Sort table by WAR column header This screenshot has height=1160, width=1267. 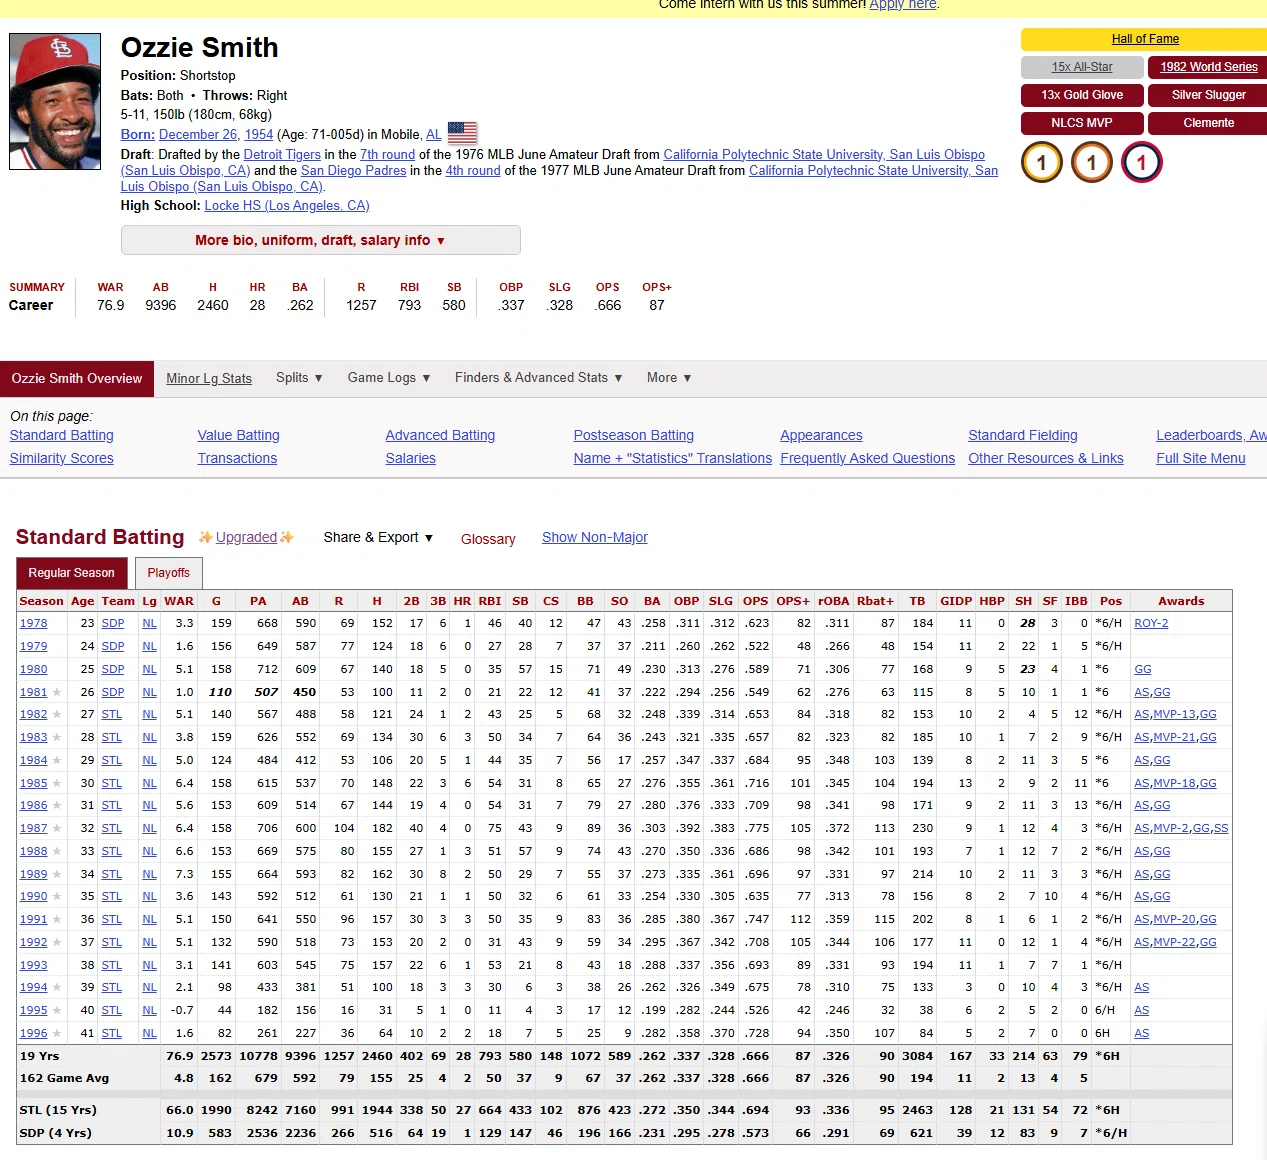179,601
